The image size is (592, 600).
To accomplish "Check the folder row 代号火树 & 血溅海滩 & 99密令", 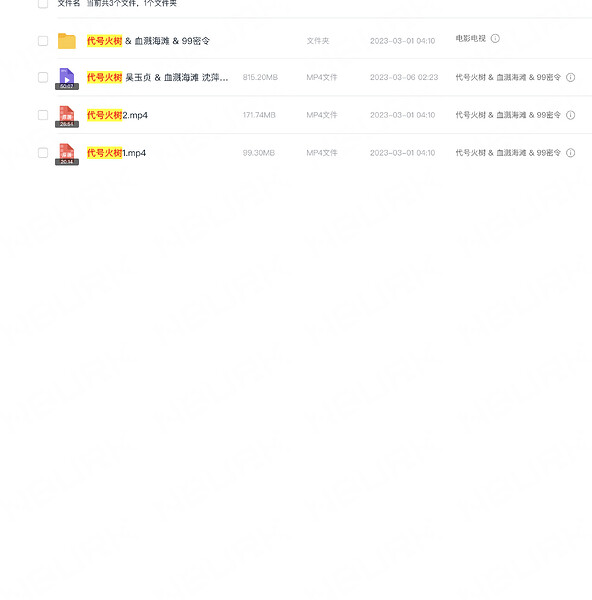I will [x=43, y=41].
